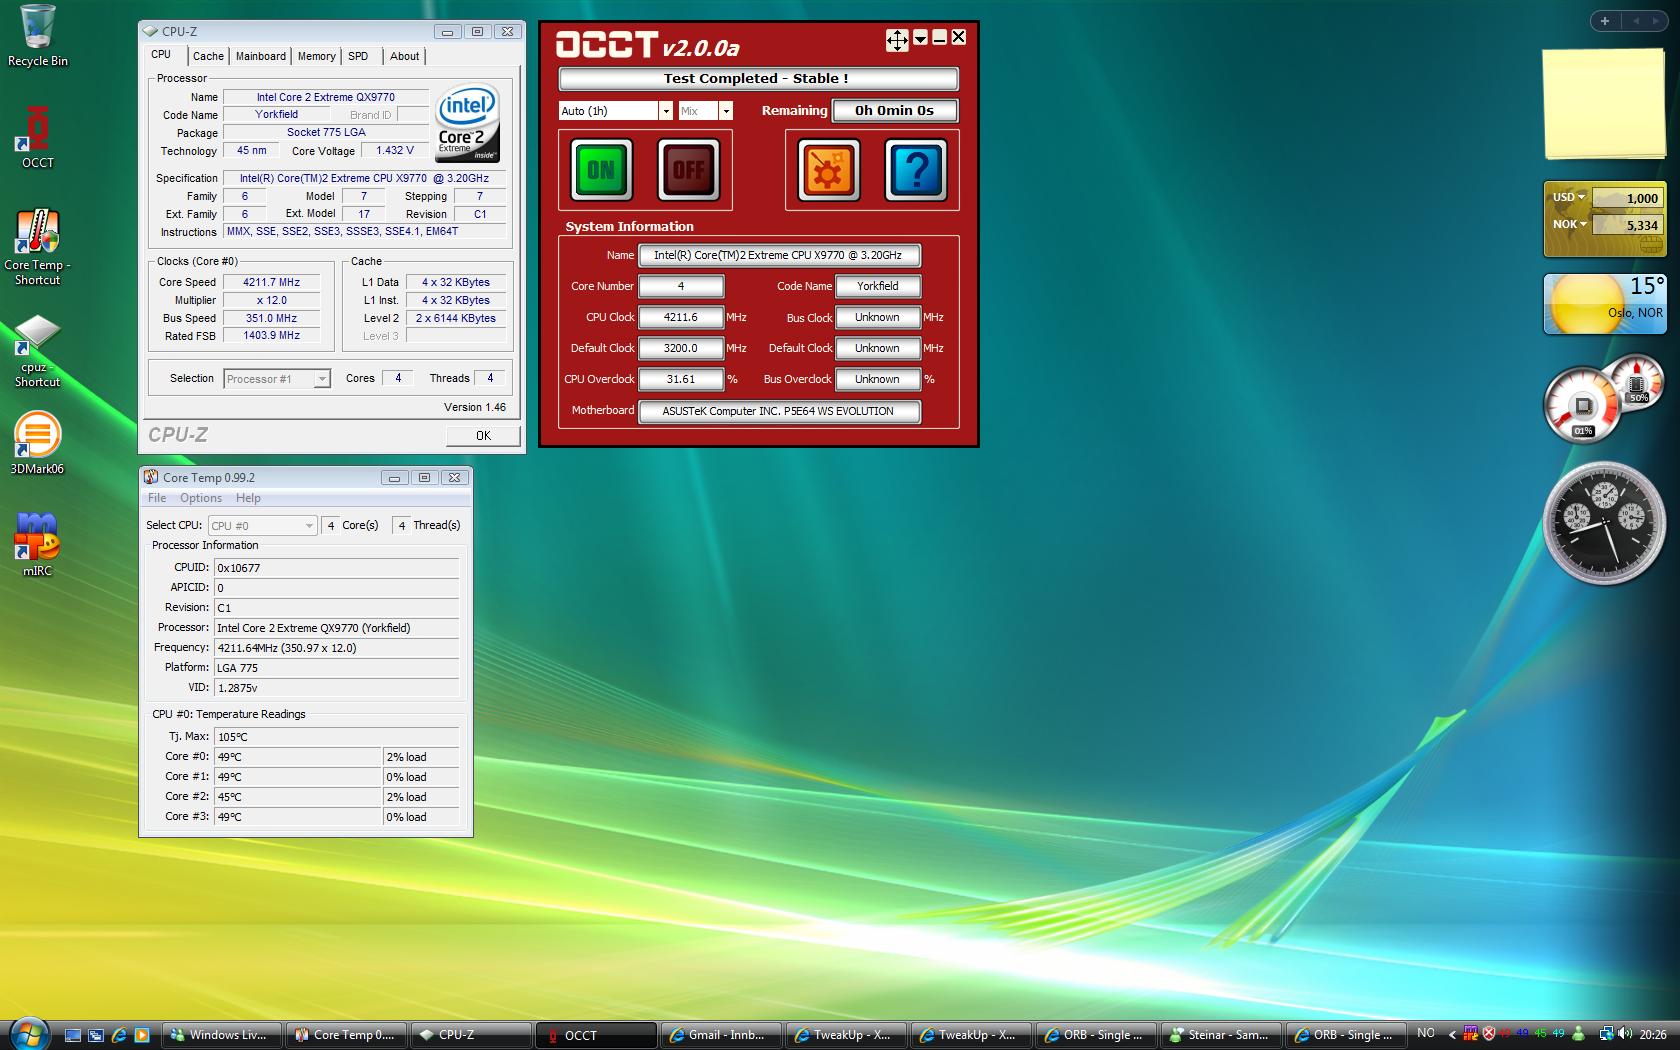The image size is (1680, 1050).
Task: Open the OCCT Mix dropdown
Action: click(726, 111)
